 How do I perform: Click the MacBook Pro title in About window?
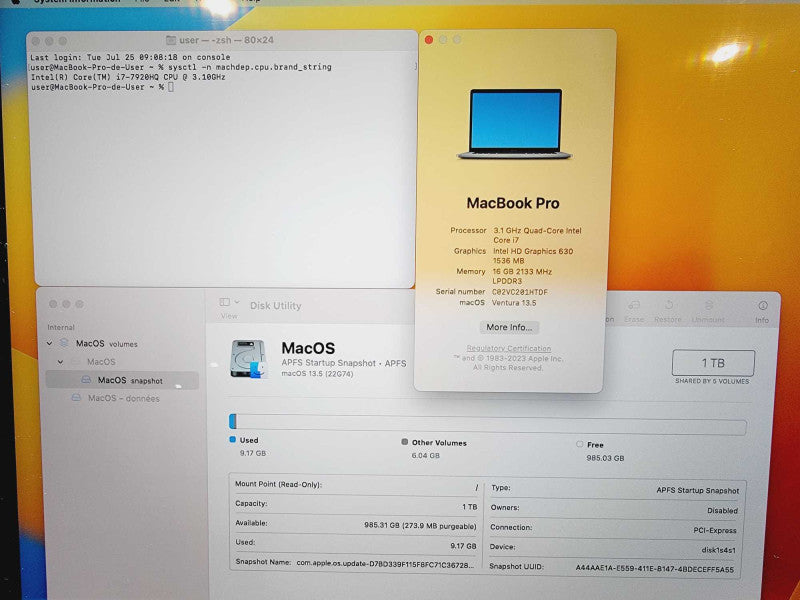click(x=513, y=203)
